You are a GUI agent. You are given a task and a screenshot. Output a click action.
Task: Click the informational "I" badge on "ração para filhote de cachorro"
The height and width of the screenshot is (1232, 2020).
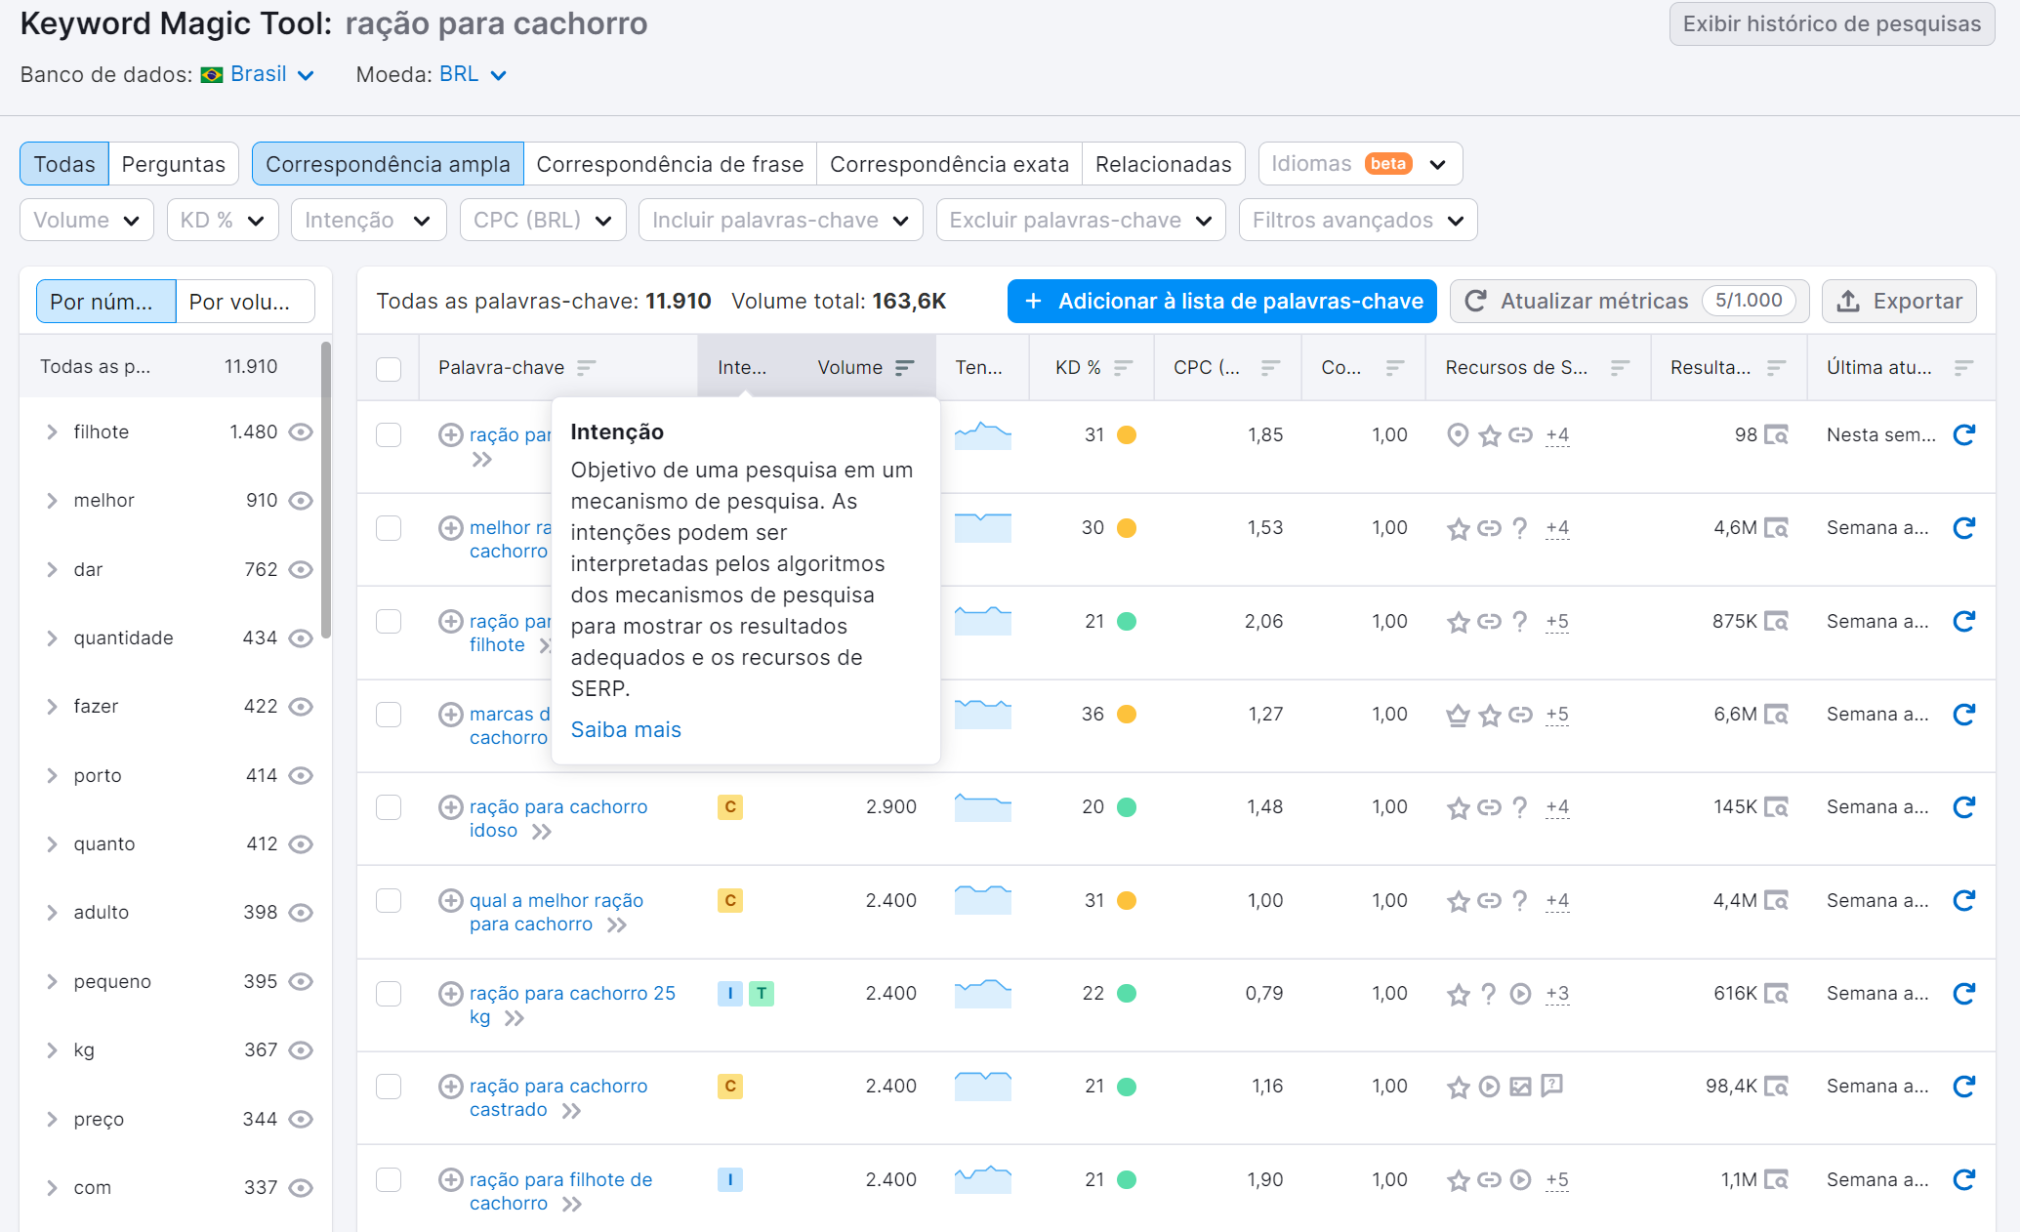tap(730, 1179)
